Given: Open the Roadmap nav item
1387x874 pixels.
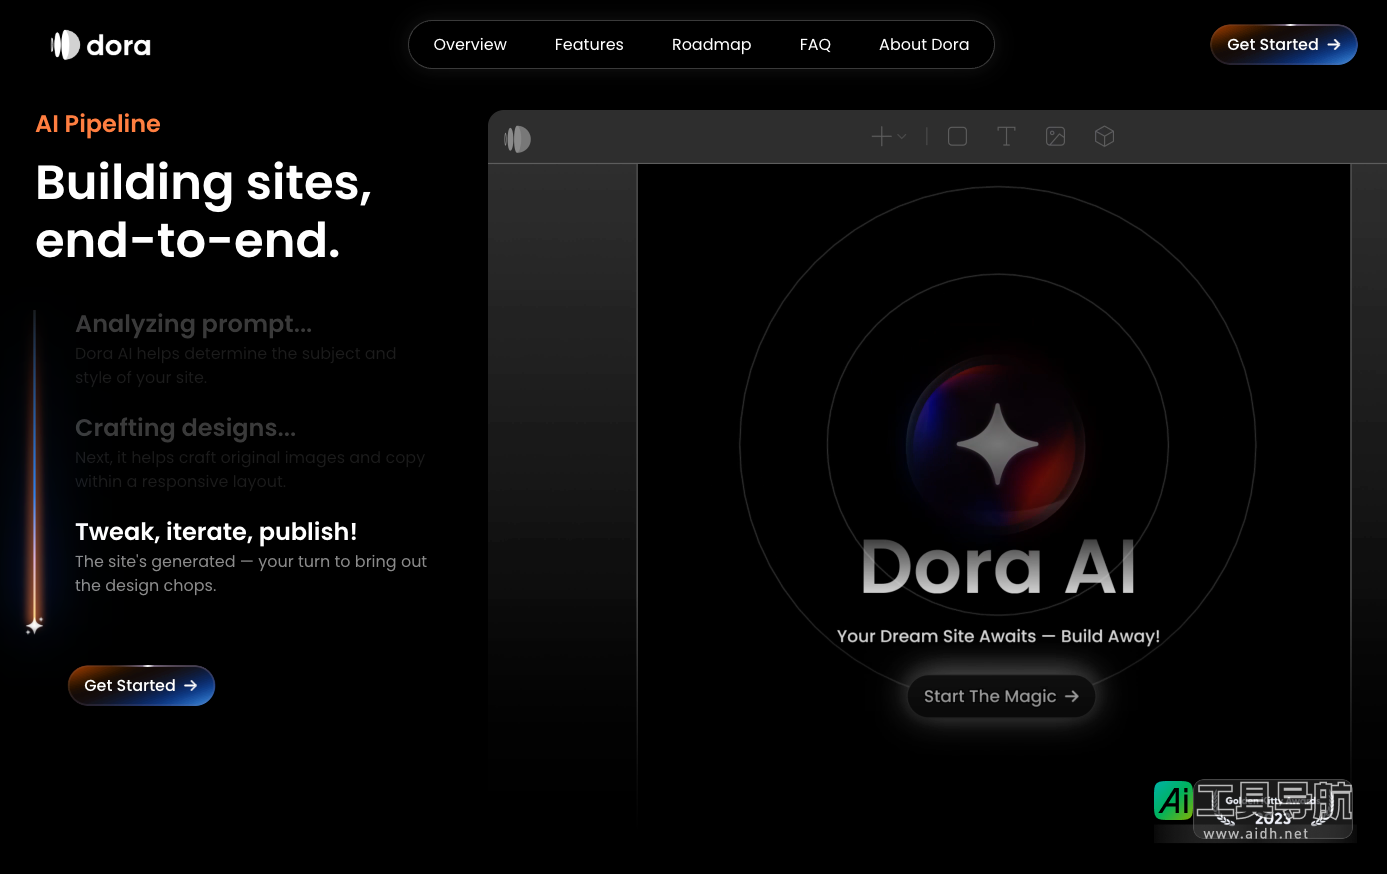Looking at the screenshot, I should tap(711, 45).
